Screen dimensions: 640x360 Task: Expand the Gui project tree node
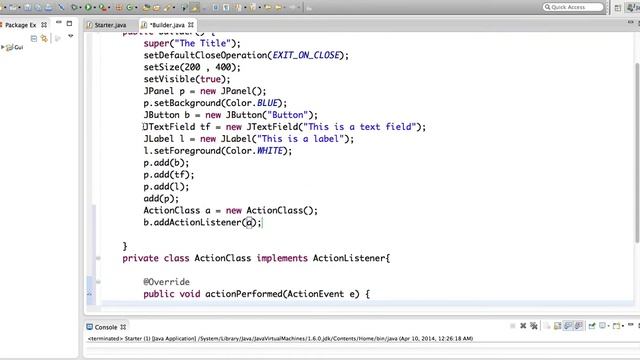coord(2,47)
